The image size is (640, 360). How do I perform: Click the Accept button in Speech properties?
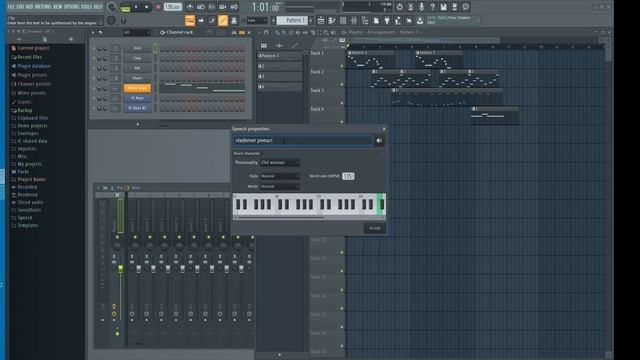[x=375, y=228]
